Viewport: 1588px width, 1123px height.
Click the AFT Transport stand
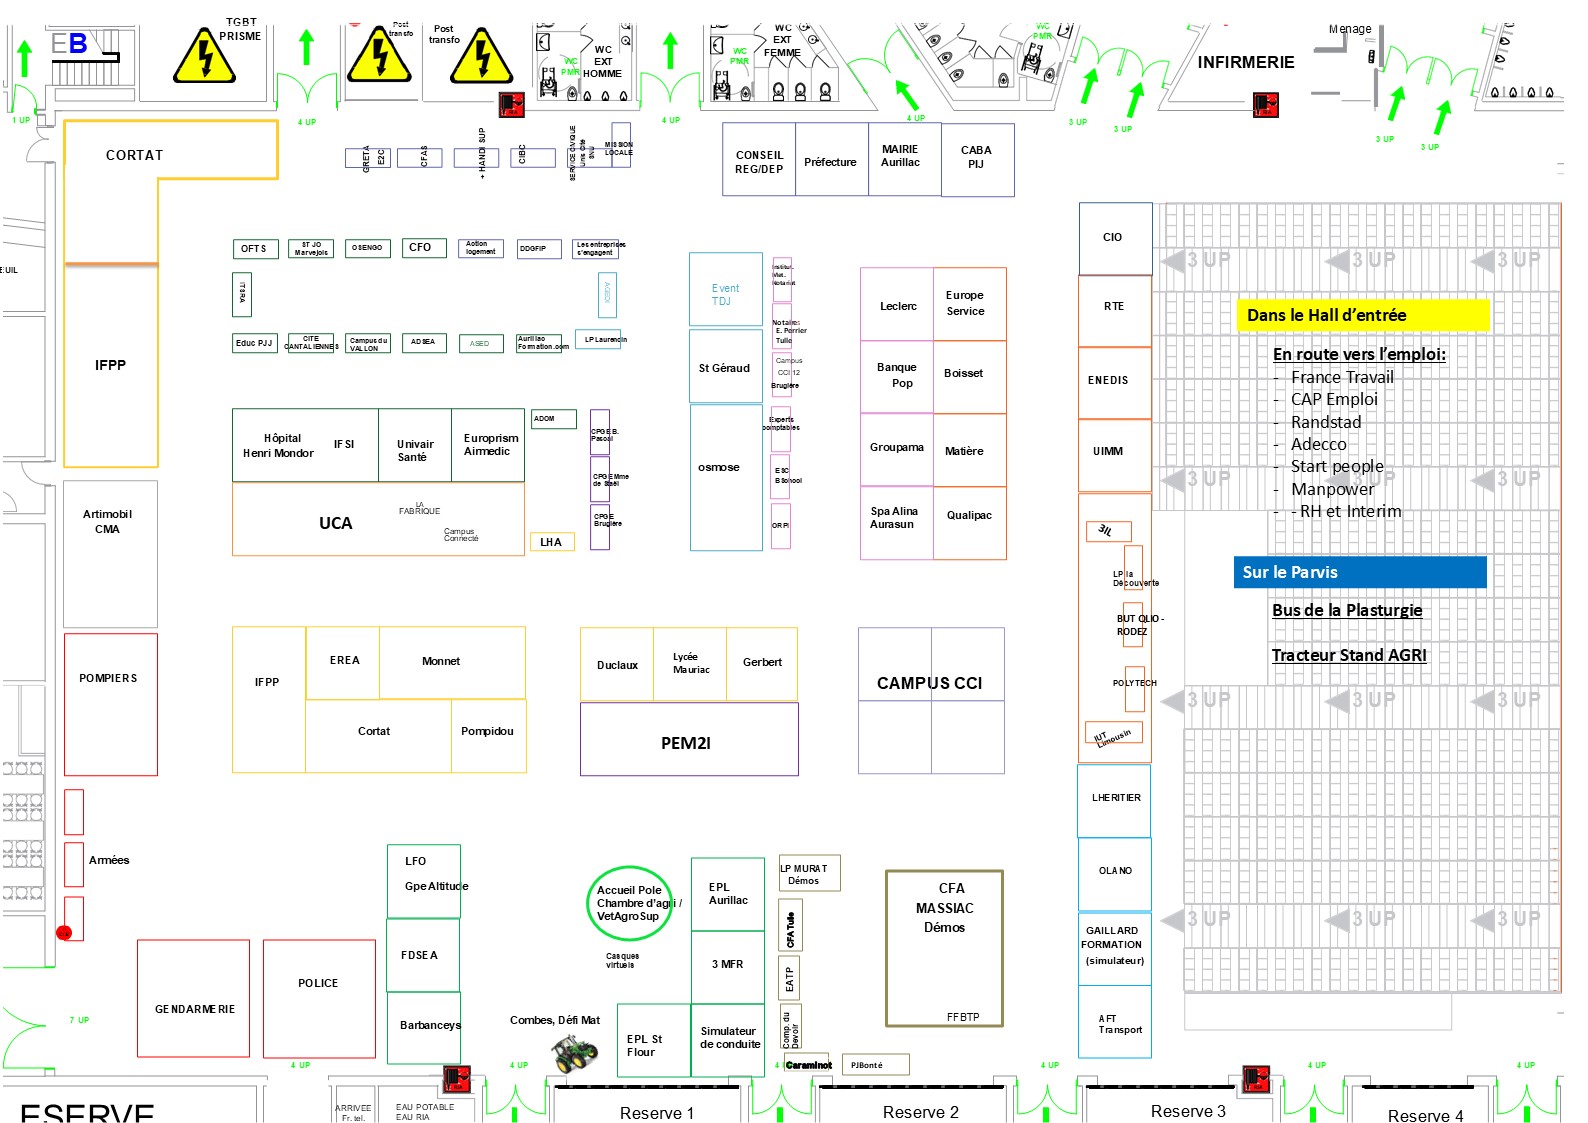coord(1114,1021)
